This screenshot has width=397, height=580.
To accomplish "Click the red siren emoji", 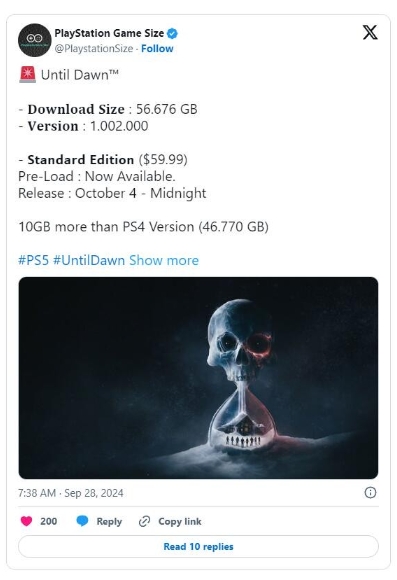I will (x=27, y=75).
